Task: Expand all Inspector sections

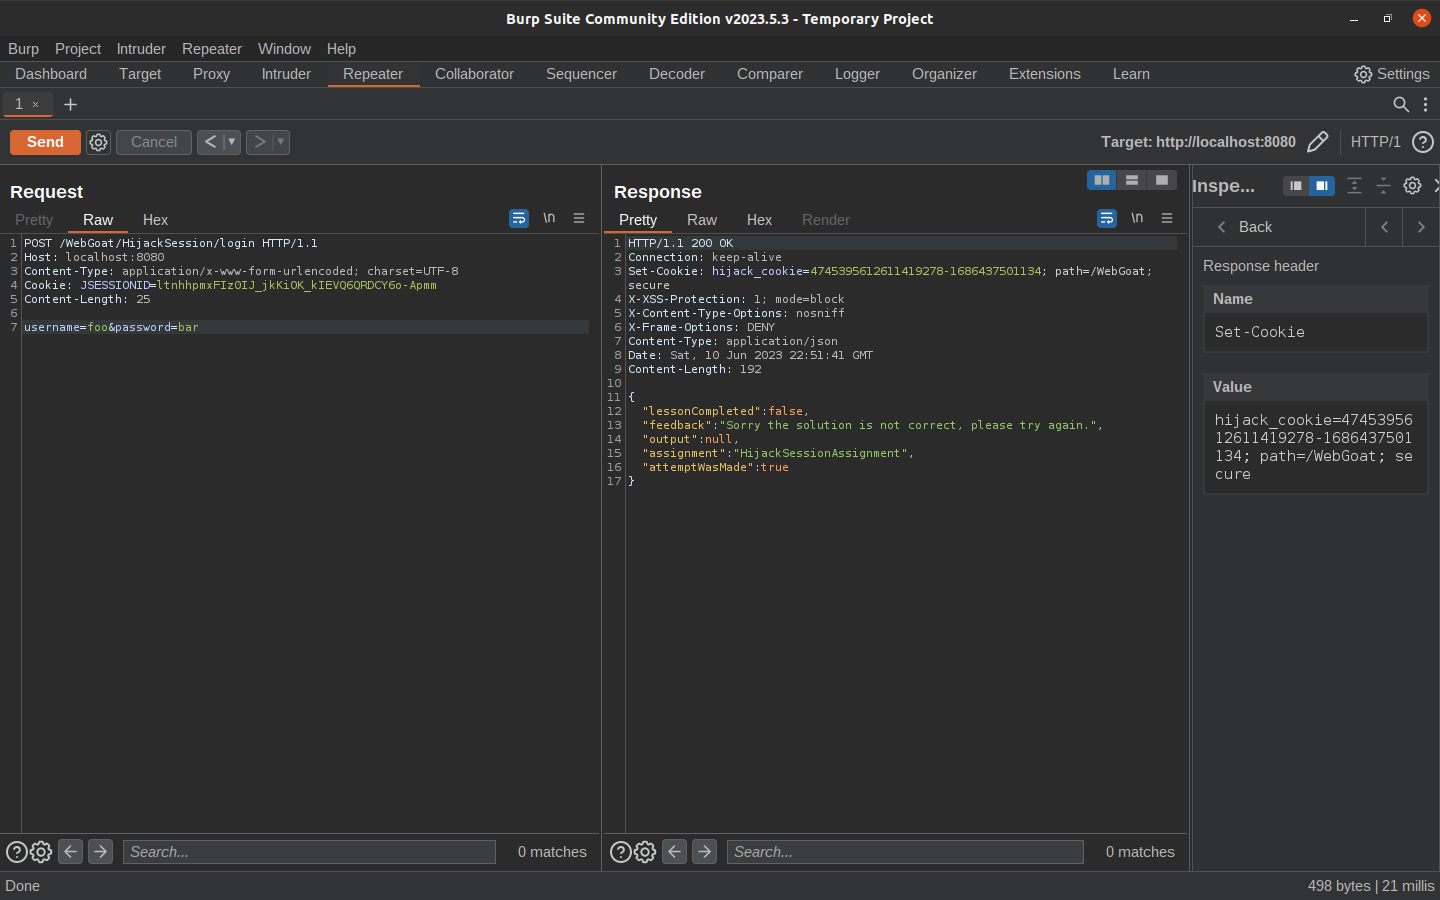Action: pyautogui.click(x=1354, y=186)
